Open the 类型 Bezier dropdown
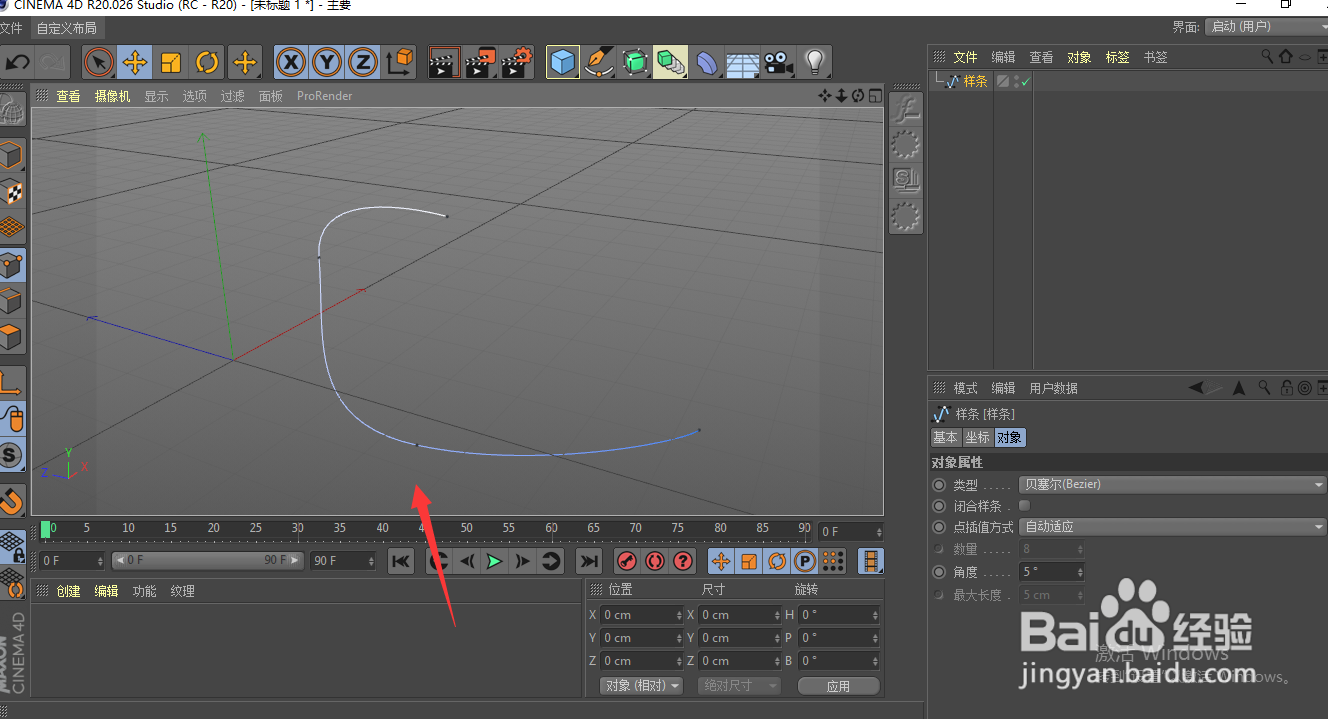 [x=1173, y=484]
